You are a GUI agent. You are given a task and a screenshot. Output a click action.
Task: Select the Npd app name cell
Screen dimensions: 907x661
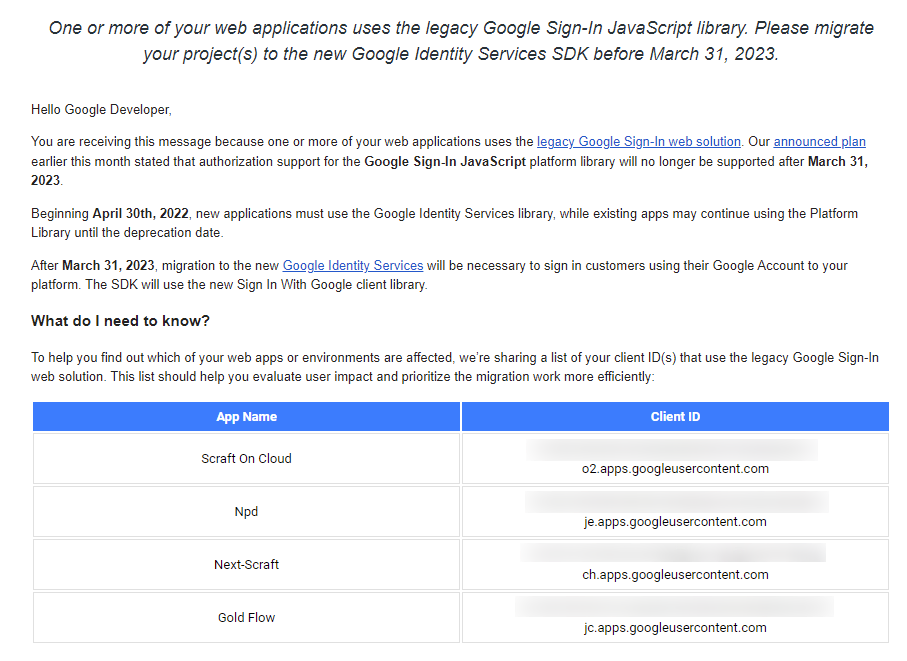click(246, 512)
